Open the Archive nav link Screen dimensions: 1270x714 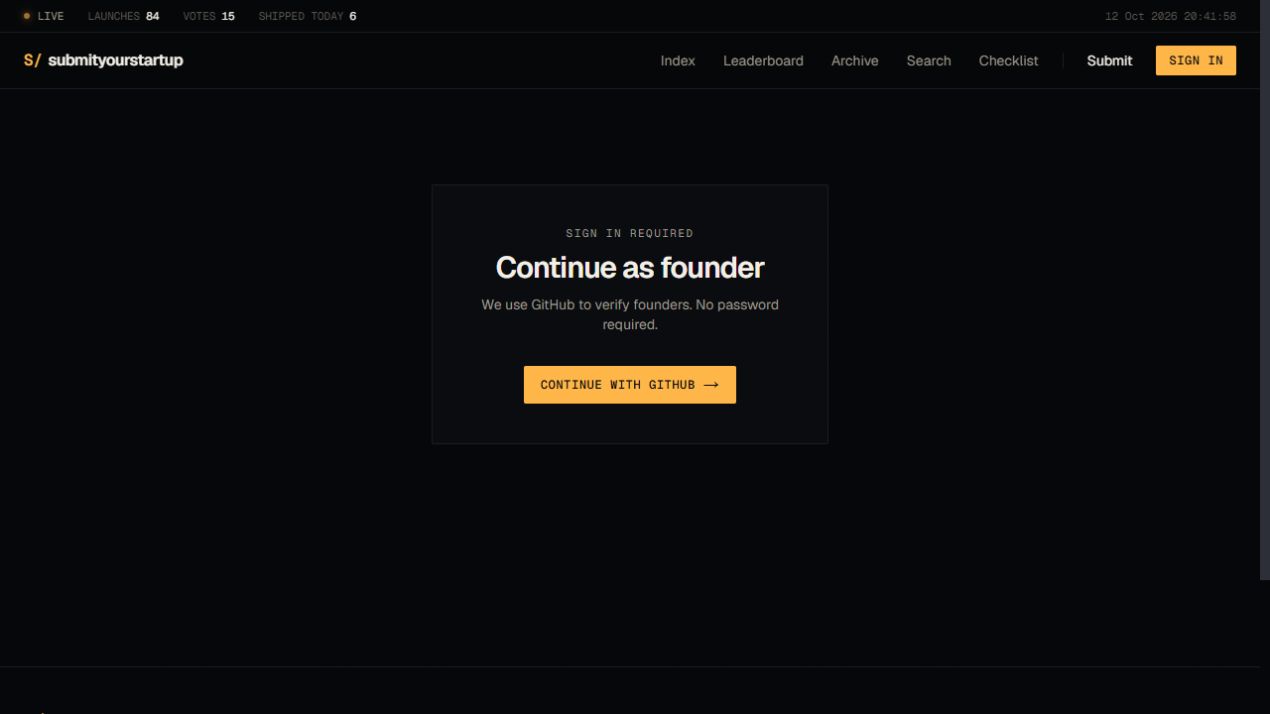(854, 61)
